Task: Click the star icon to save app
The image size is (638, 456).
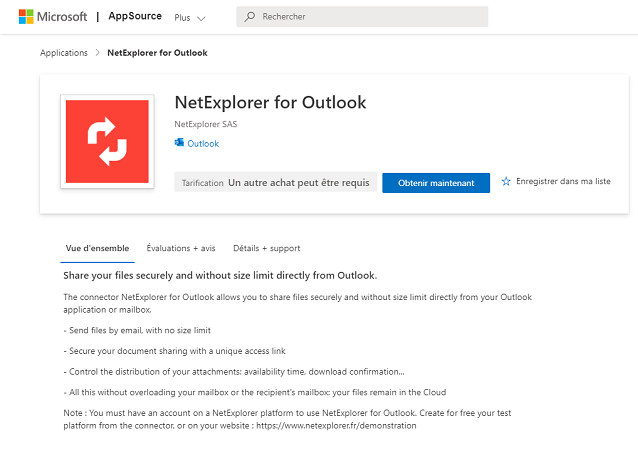Action: click(x=506, y=181)
